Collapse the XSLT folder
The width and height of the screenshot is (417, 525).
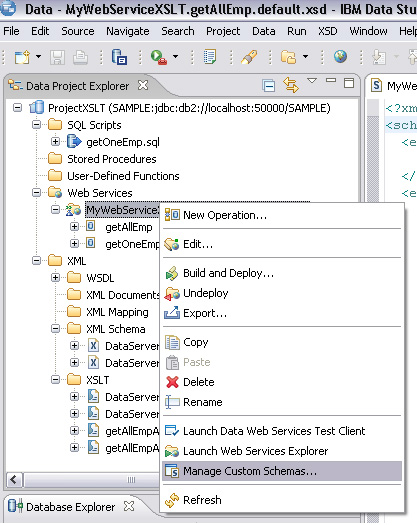(55, 380)
